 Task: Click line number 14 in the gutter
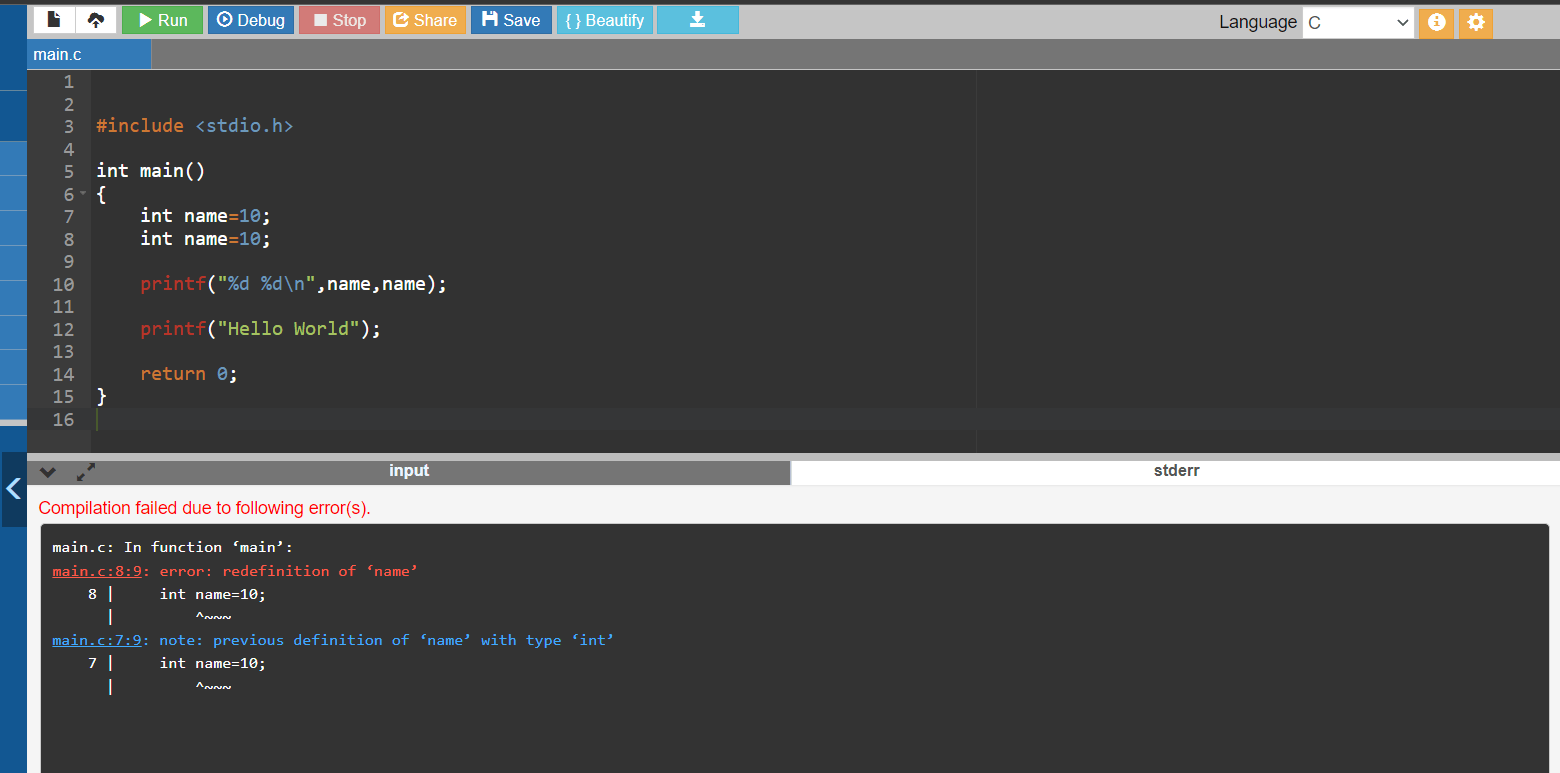click(63, 374)
